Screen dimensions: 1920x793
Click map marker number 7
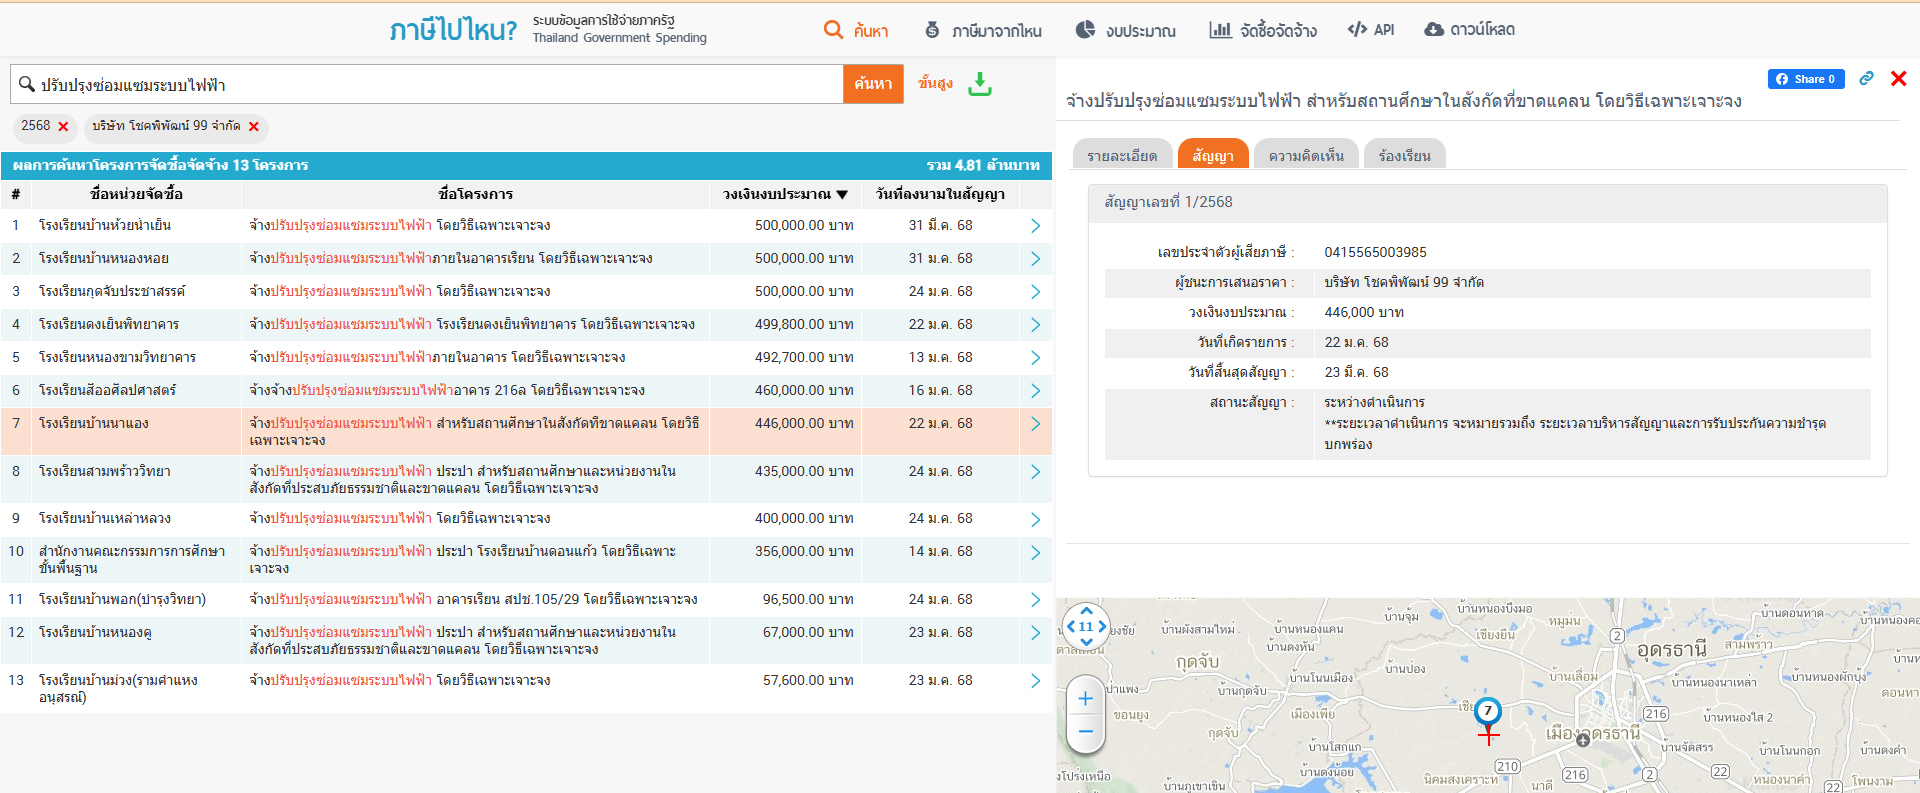[x=1488, y=711]
